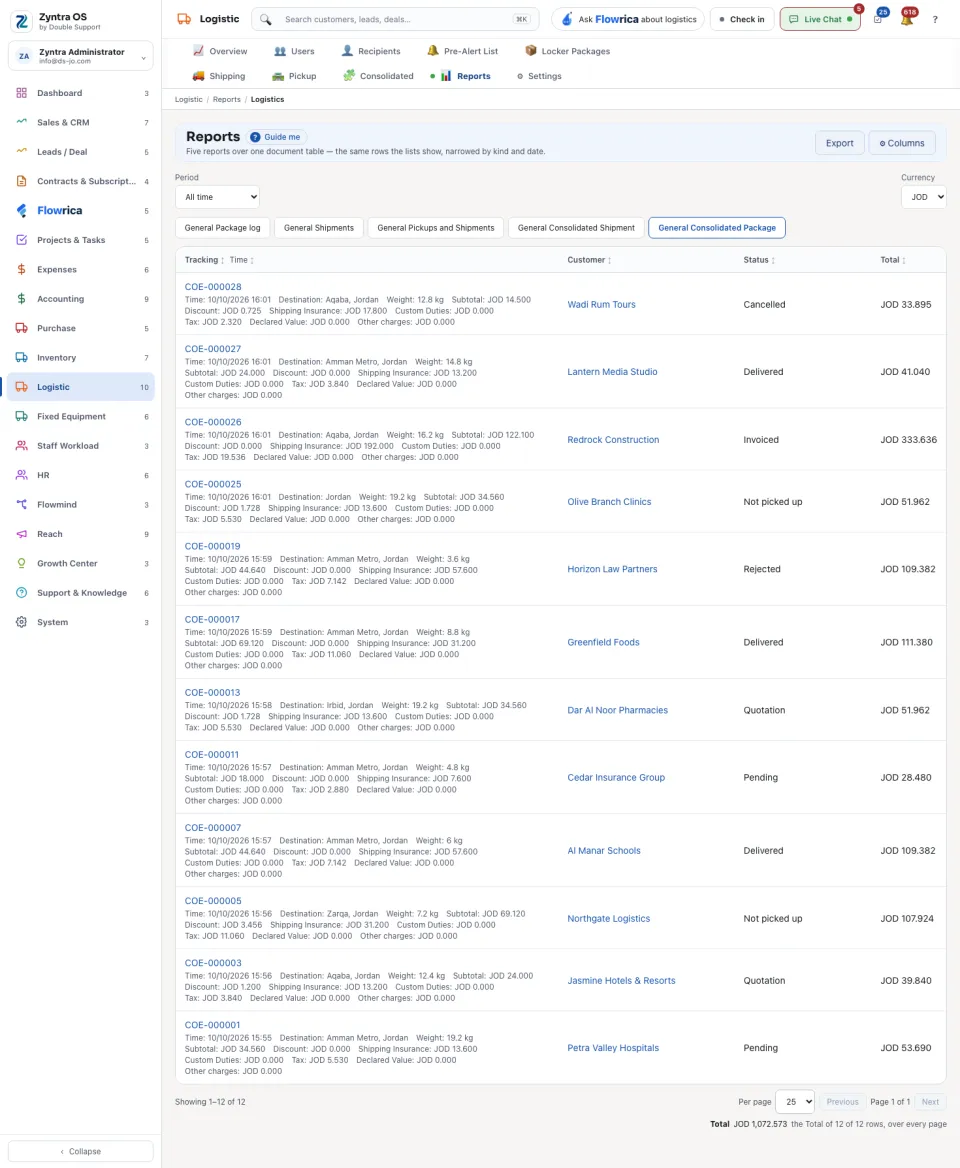This screenshot has width=960, height=1168.
Task: Open the Flowmind icon in the sidebar
Action: [x=22, y=504]
